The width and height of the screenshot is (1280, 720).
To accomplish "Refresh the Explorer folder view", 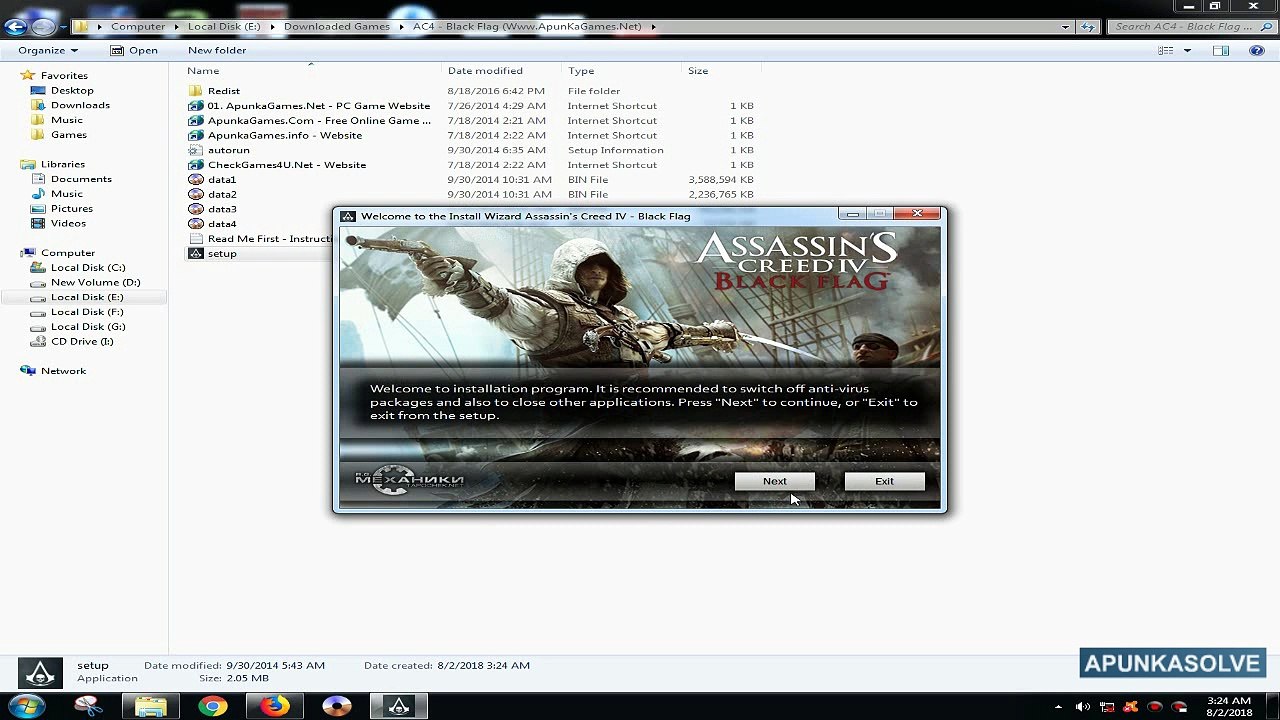I will click(x=1088, y=27).
